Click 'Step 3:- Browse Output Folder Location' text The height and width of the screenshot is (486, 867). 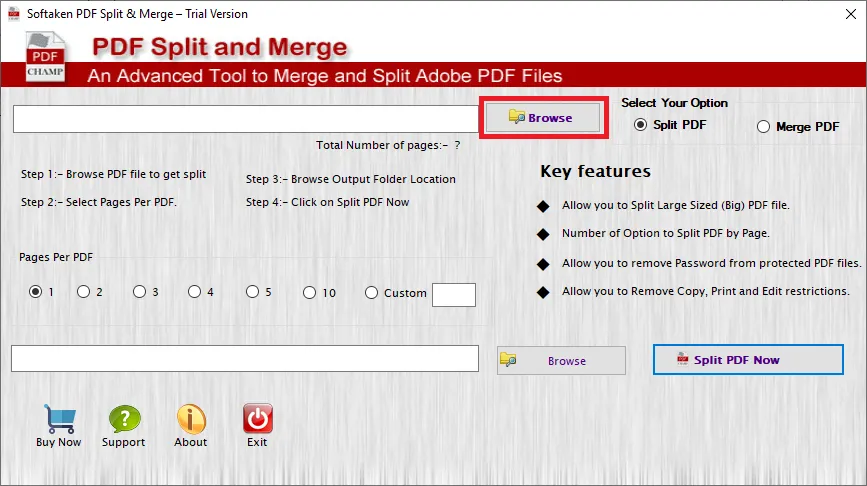351,179
